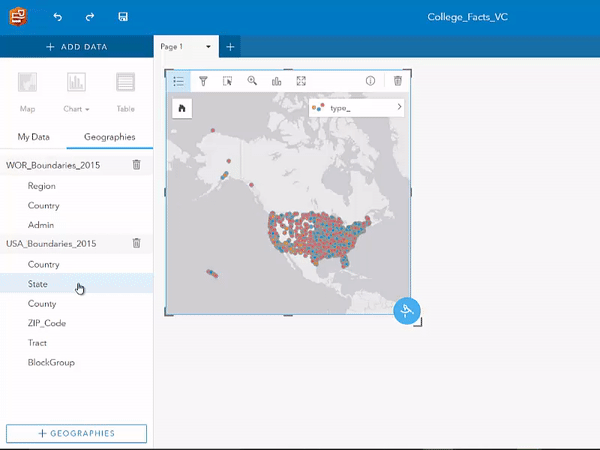Select the WOR_Boundaries_2015 dataset heading
Screen dimensions: 600x450
[53, 165]
